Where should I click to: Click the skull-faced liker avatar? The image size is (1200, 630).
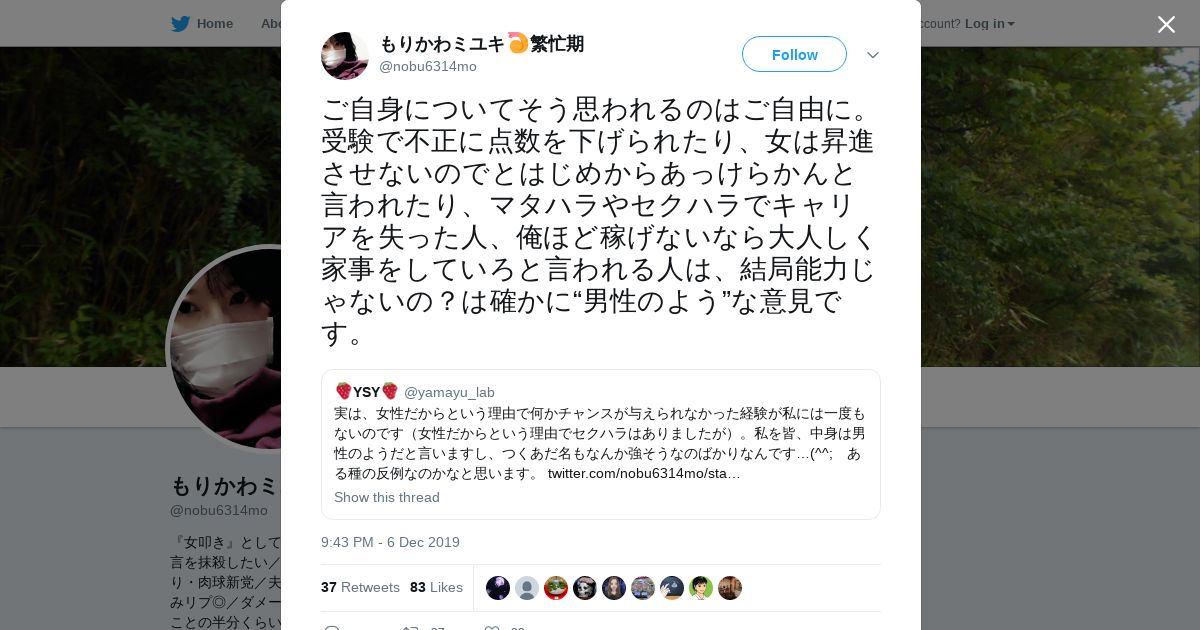[x=585, y=588]
